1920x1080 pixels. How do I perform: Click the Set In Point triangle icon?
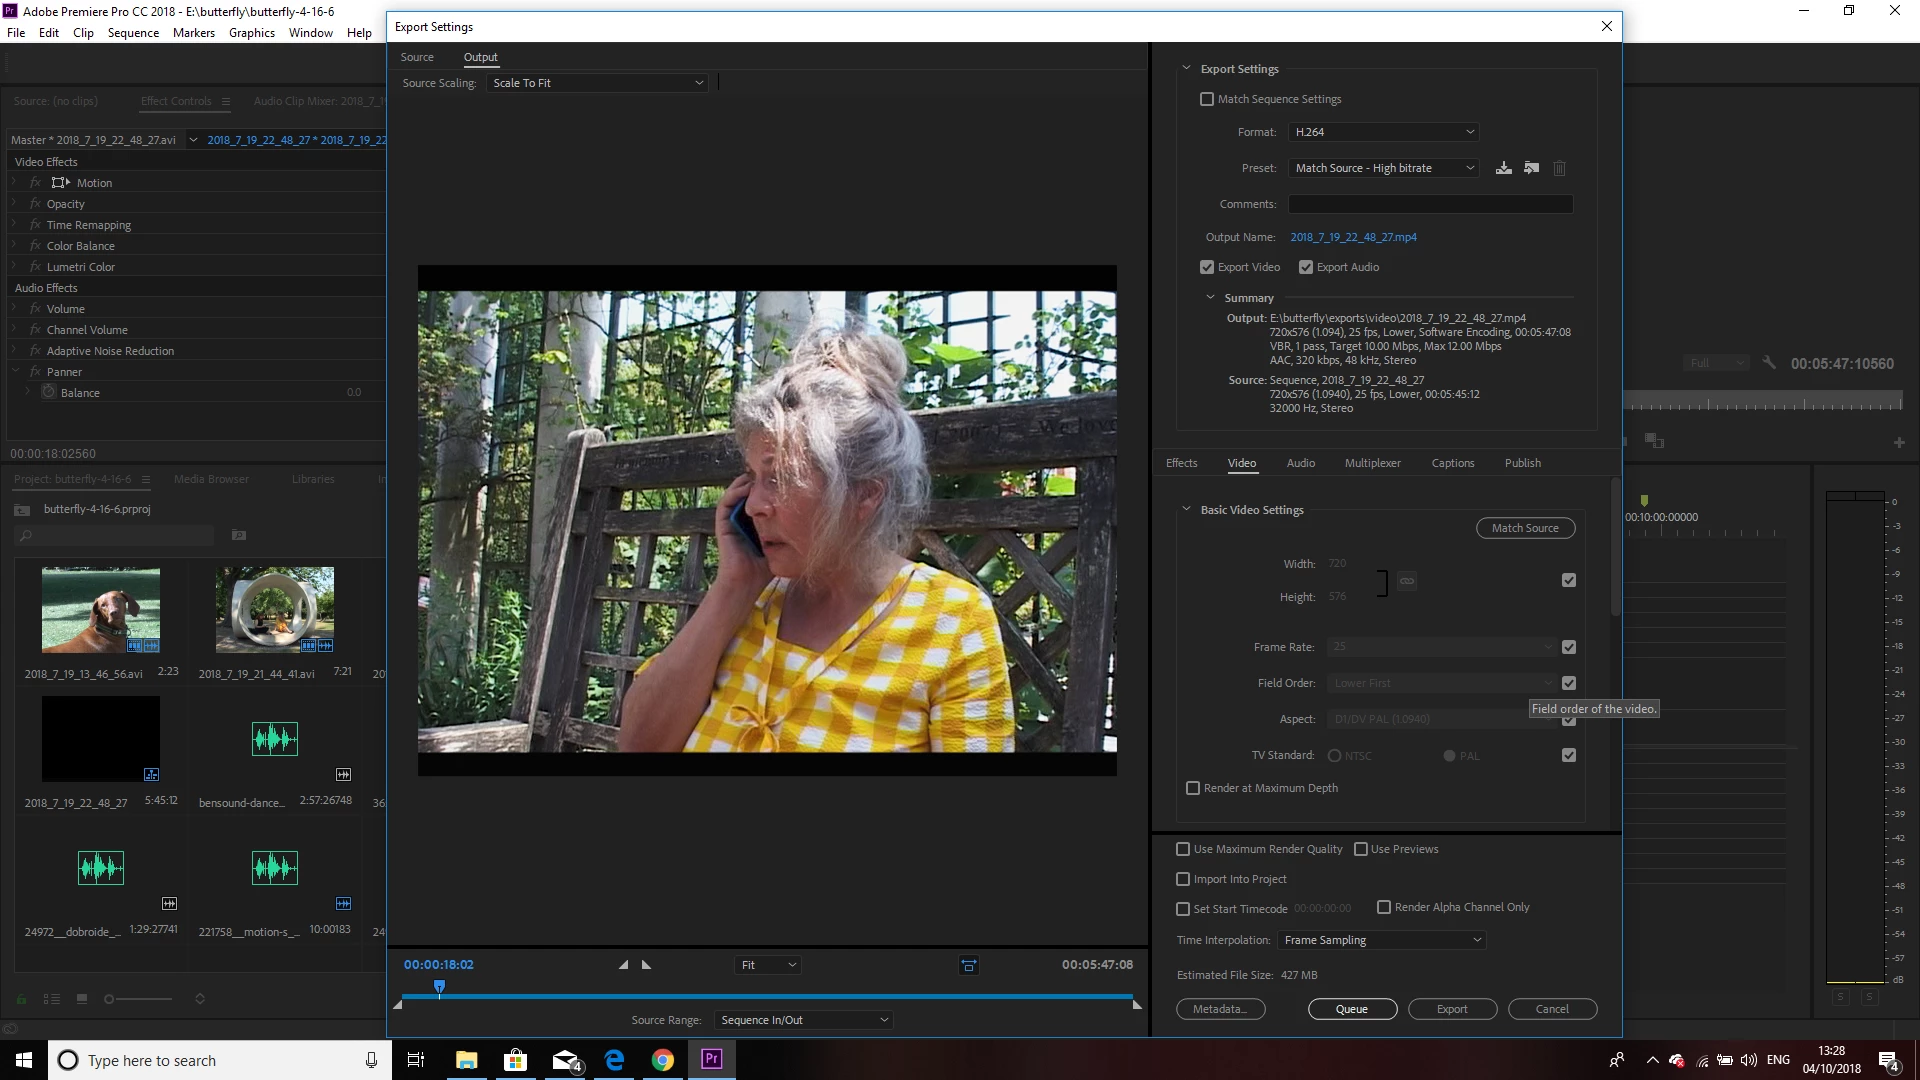click(623, 965)
